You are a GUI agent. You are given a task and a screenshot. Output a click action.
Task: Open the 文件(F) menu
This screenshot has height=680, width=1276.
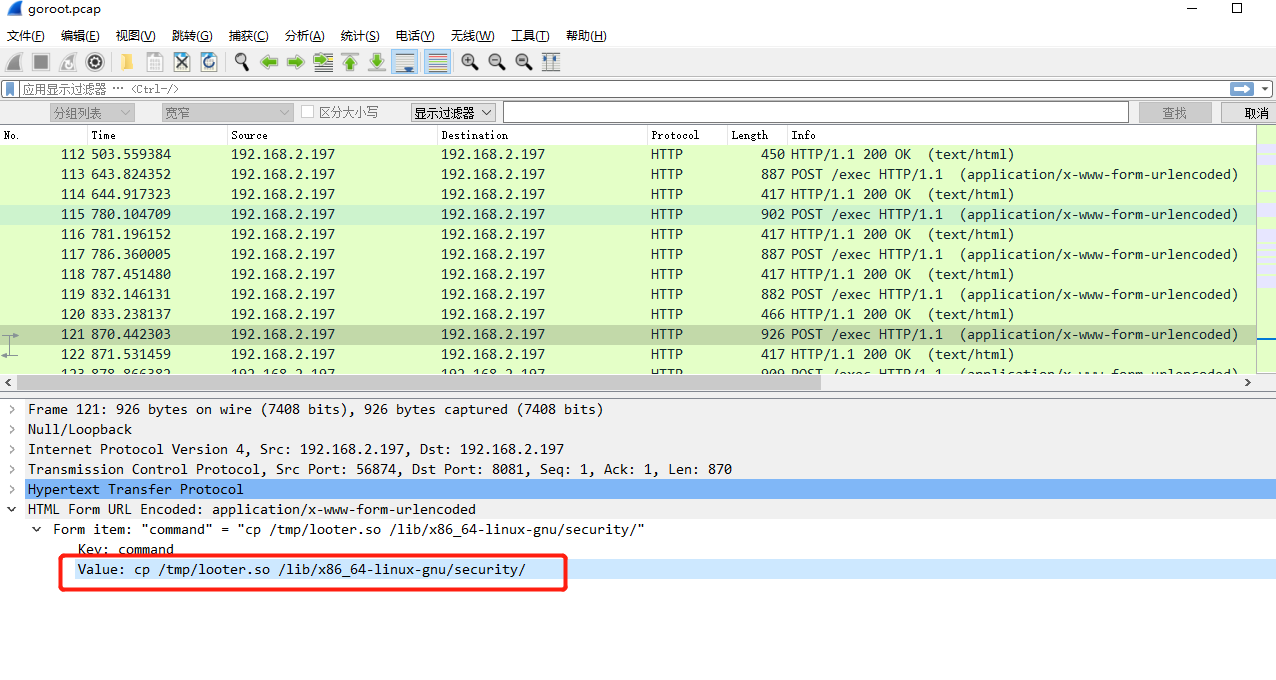click(26, 36)
